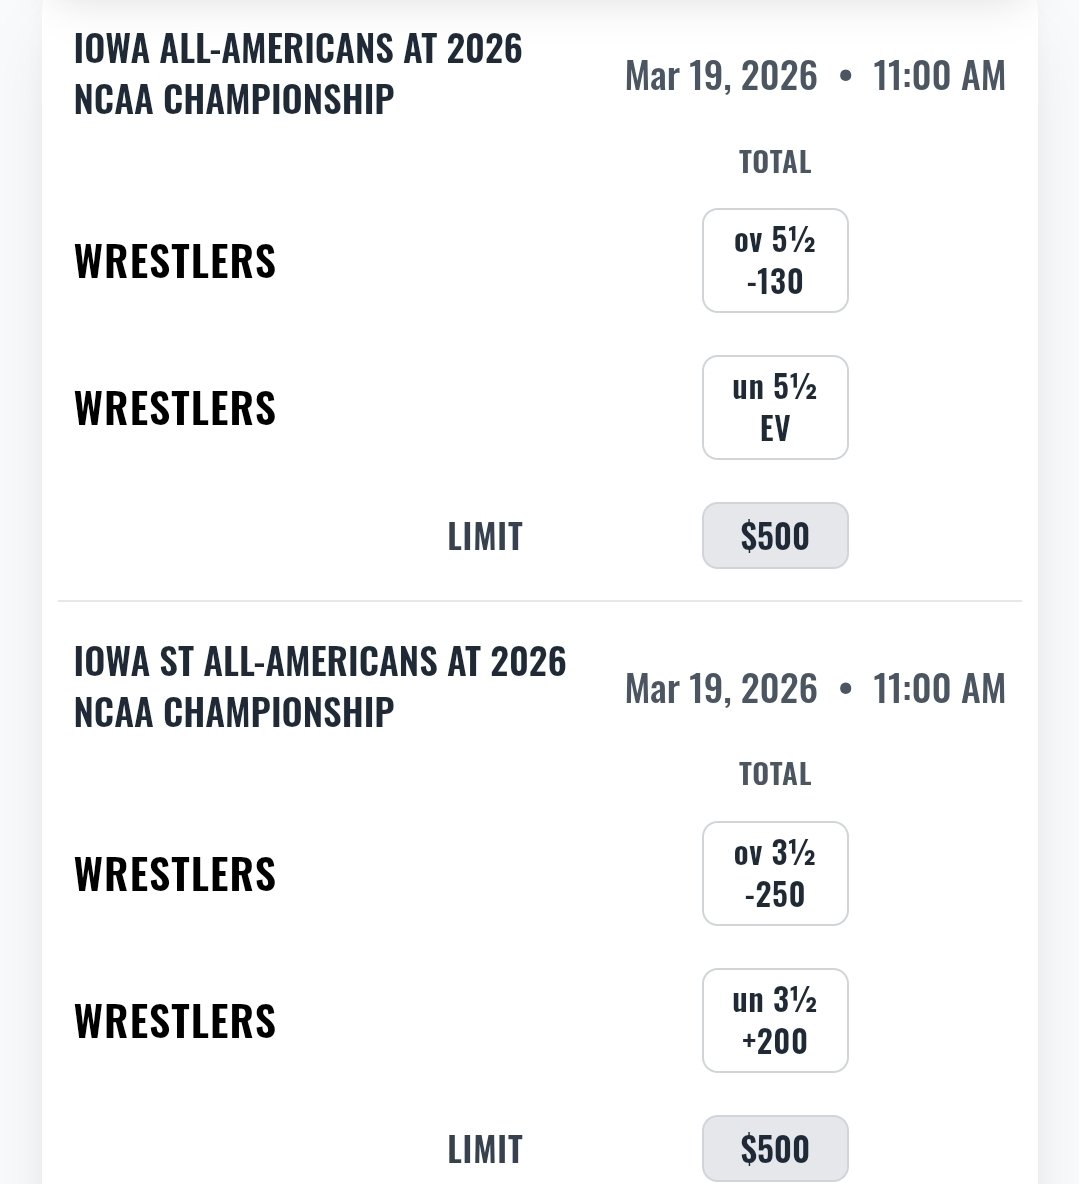Click the LIMIT label in Iowa St section
1079x1184 pixels.
coord(485,1150)
